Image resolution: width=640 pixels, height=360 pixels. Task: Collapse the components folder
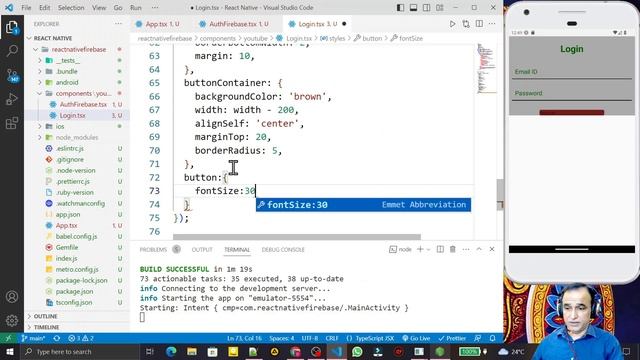pos(78,93)
